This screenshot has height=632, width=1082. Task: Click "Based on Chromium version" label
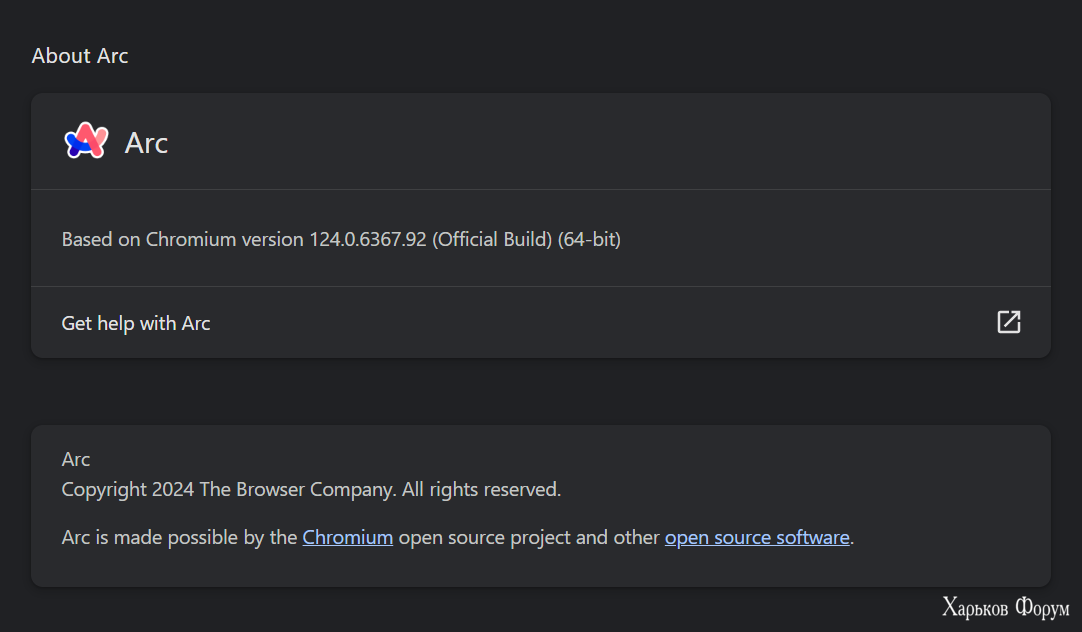[183, 239]
